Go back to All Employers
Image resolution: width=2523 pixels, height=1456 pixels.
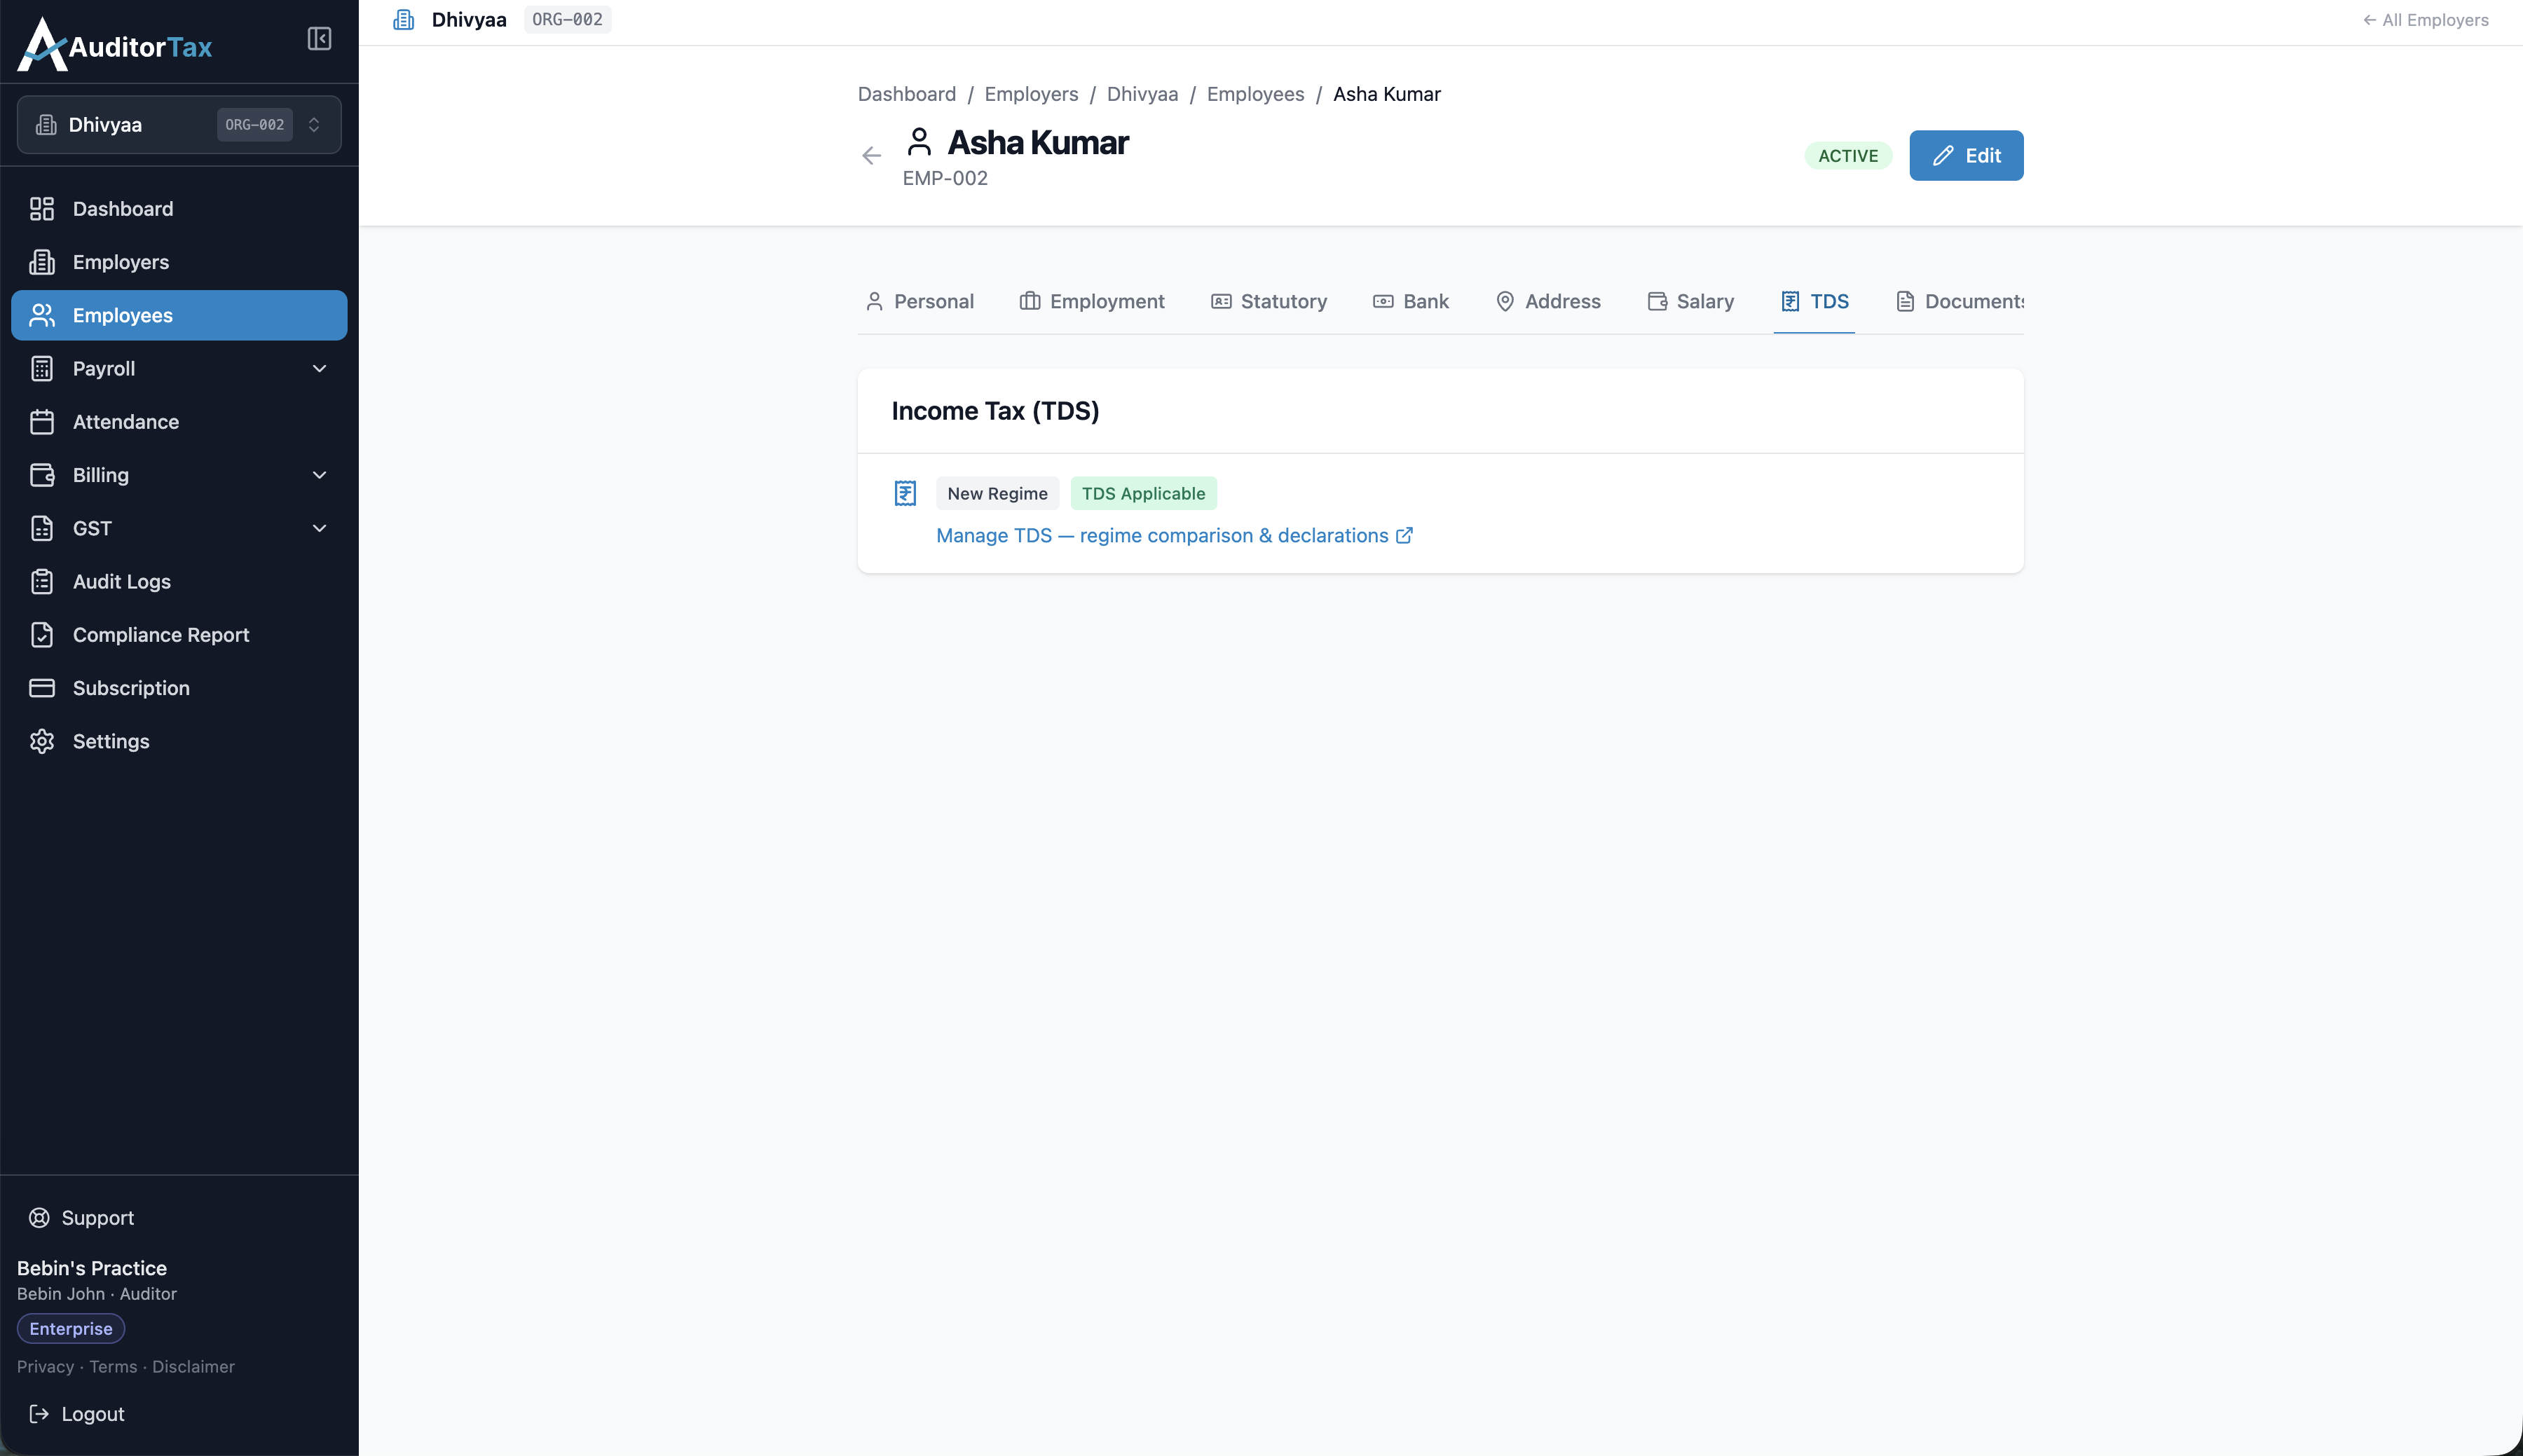2426,20
